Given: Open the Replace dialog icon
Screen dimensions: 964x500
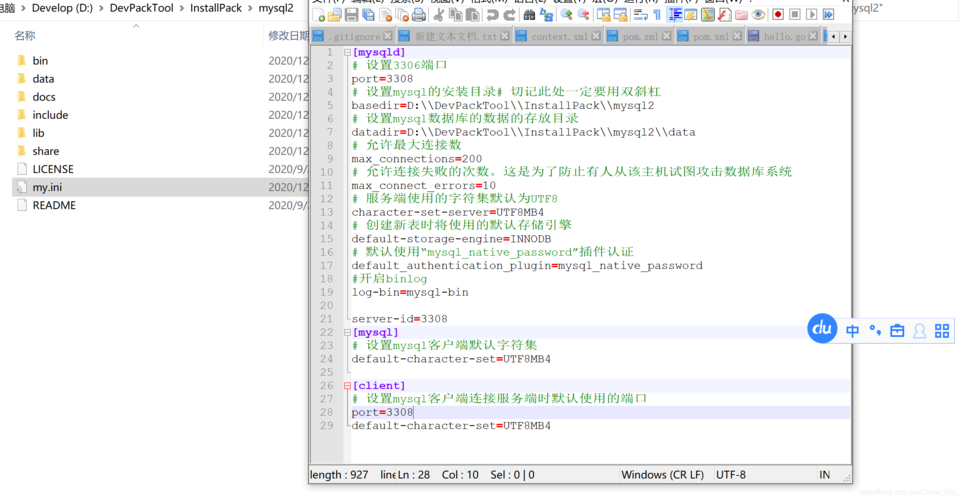Looking at the screenshot, I should [x=546, y=15].
